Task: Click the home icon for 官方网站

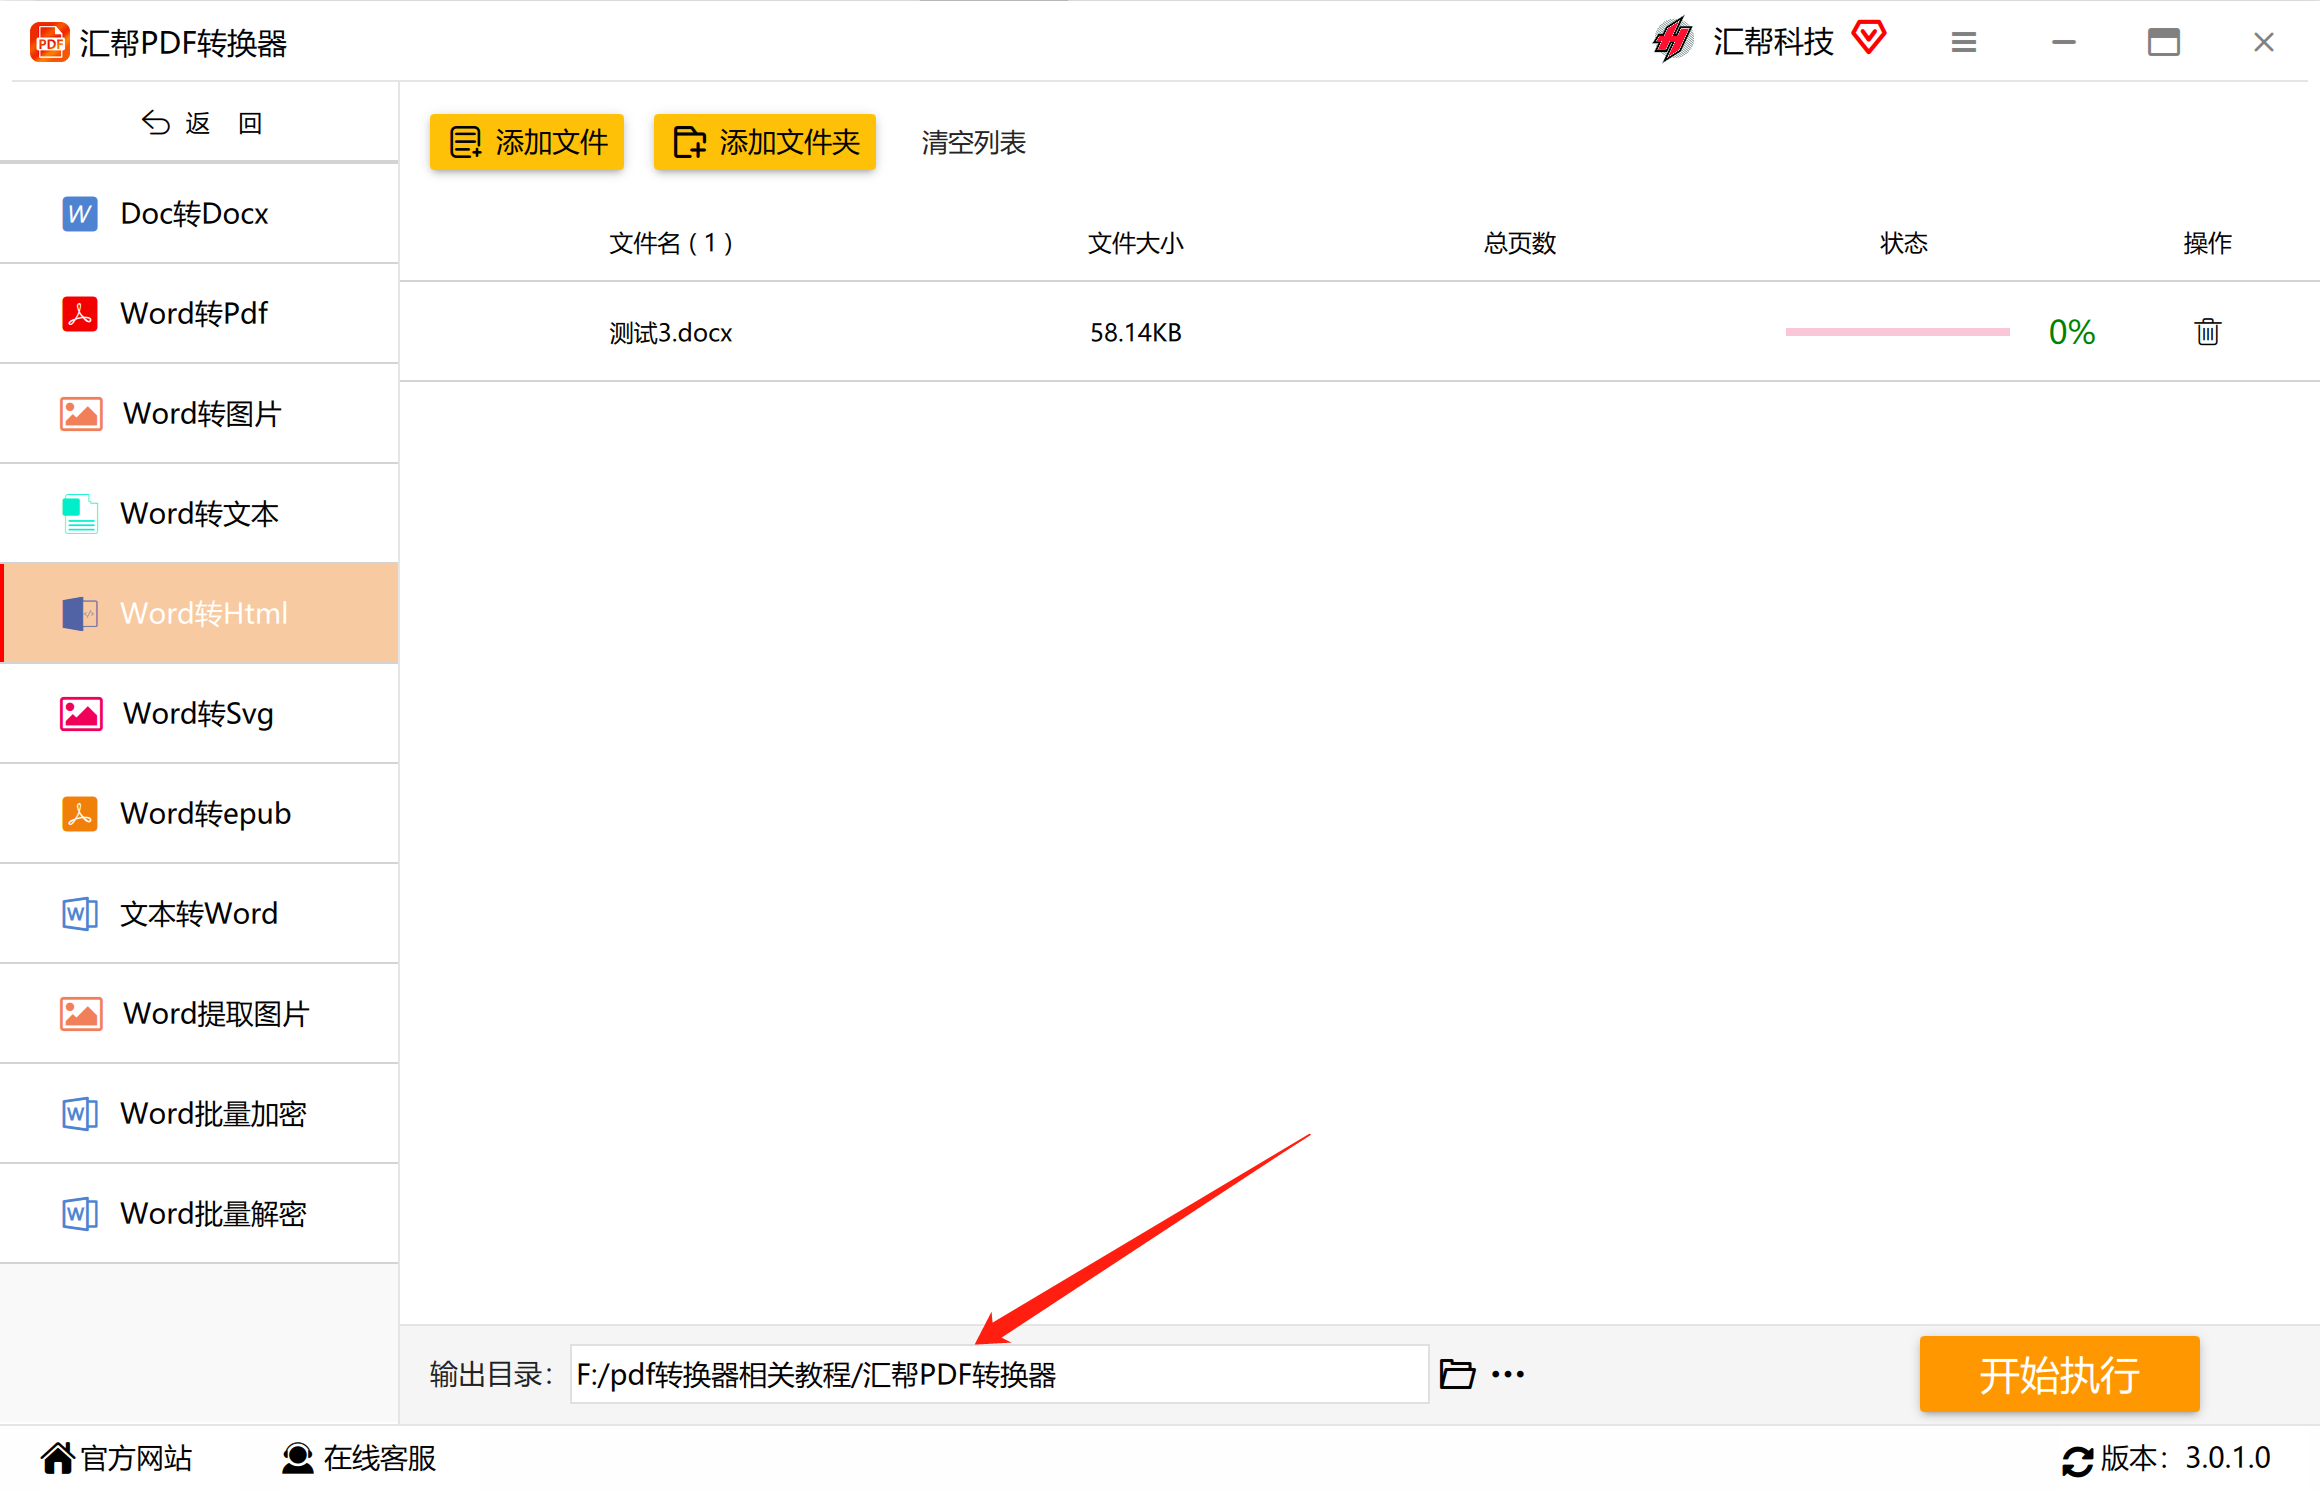Action: point(58,1457)
